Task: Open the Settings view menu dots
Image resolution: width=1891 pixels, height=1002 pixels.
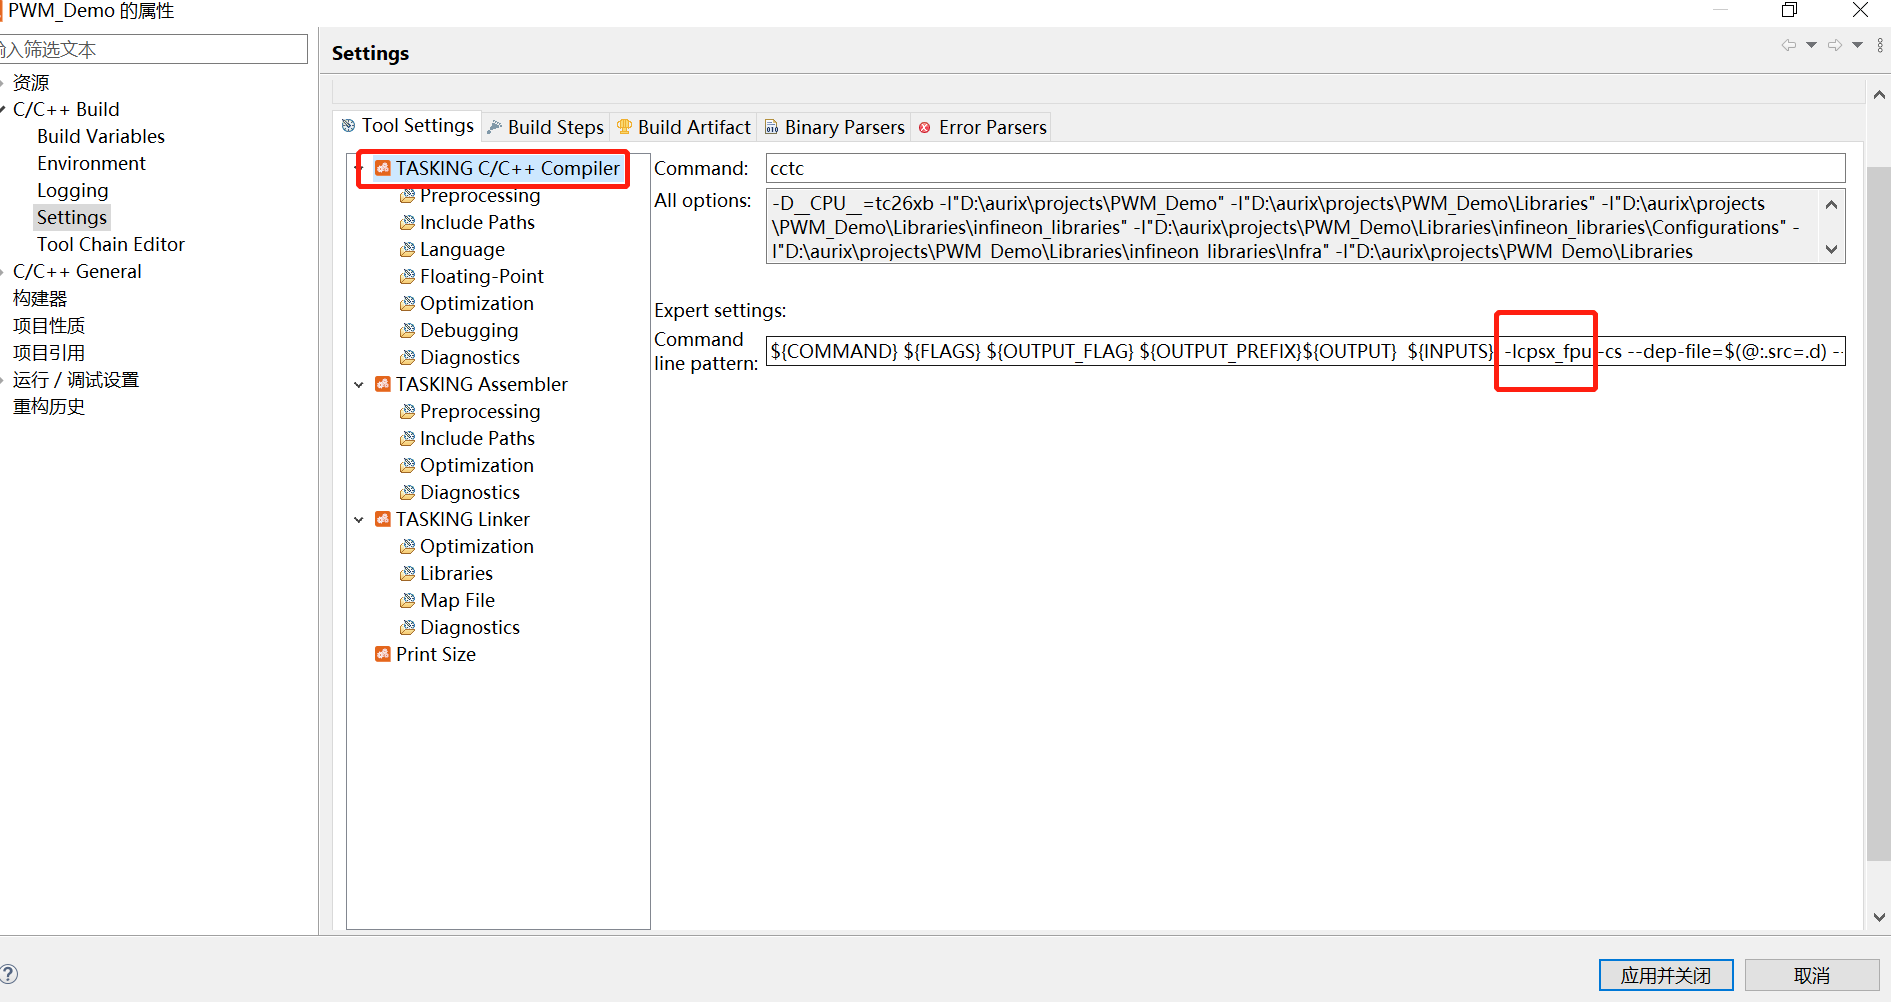Action: click(x=1880, y=45)
